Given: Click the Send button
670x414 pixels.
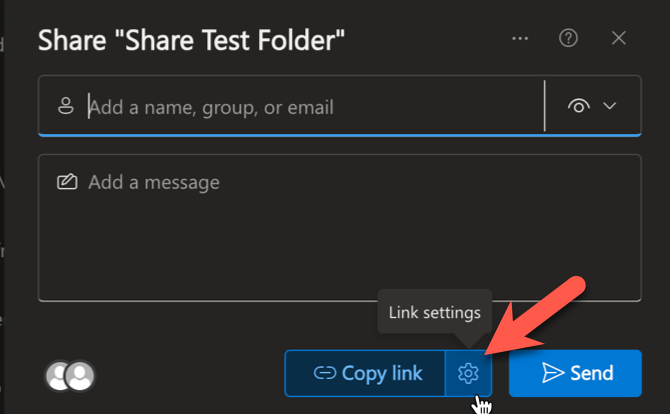Looking at the screenshot, I should pos(575,373).
